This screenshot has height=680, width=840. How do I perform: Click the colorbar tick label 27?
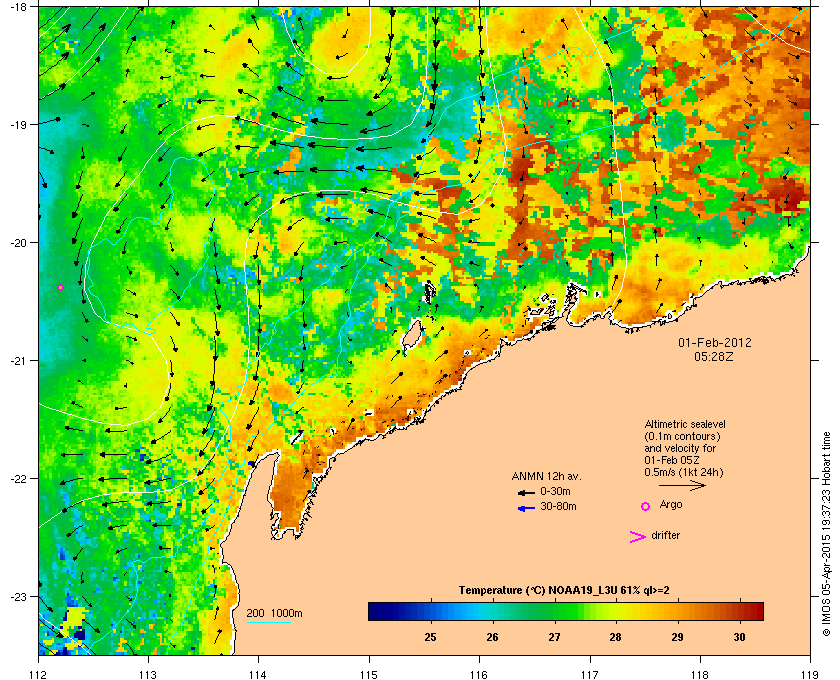coord(554,637)
